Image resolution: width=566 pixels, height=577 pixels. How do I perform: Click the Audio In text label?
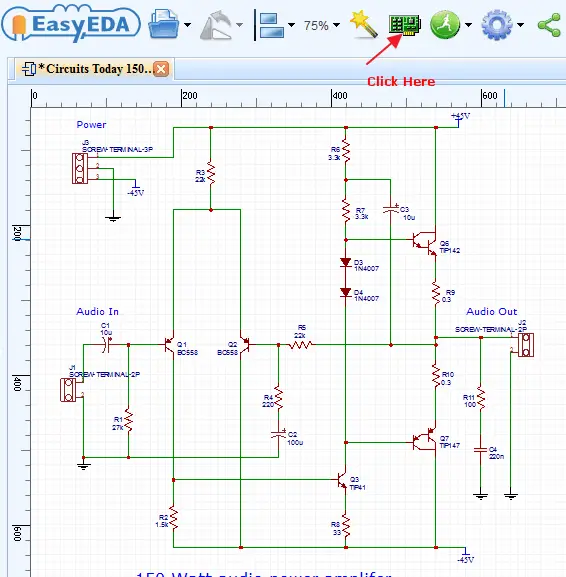click(x=98, y=312)
